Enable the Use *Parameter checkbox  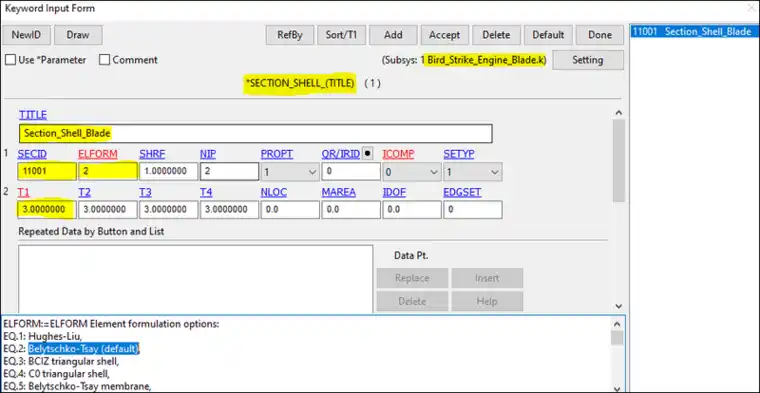pos(10,60)
